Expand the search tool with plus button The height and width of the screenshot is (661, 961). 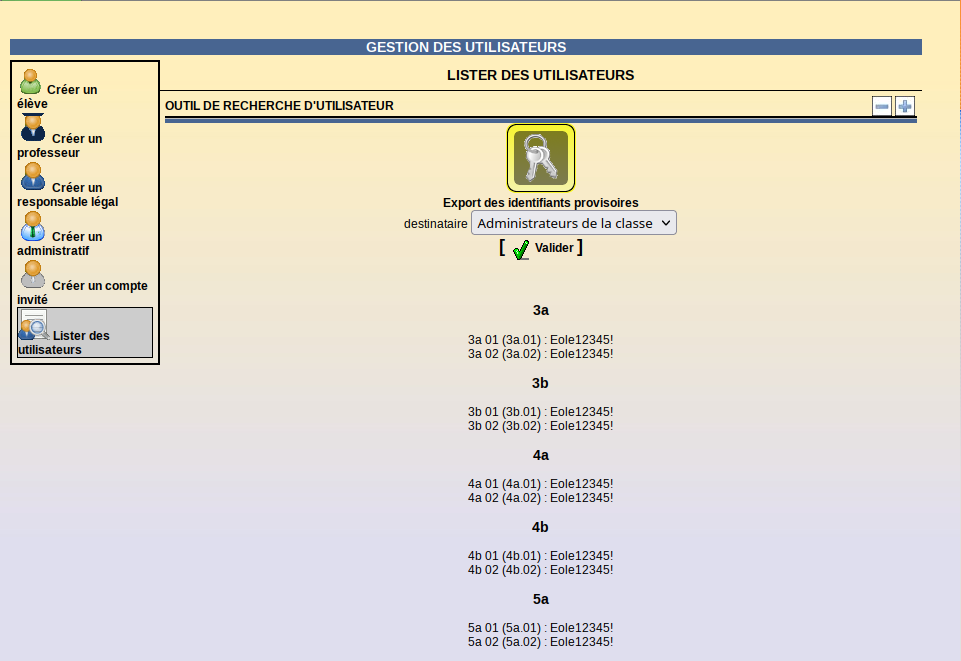coord(905,106)
